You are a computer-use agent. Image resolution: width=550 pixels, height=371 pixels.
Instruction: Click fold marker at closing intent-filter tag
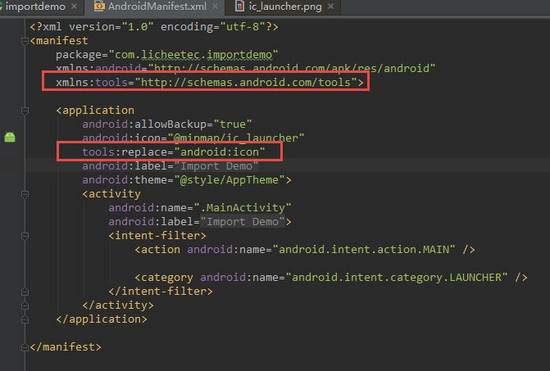[x=25, y=291]
